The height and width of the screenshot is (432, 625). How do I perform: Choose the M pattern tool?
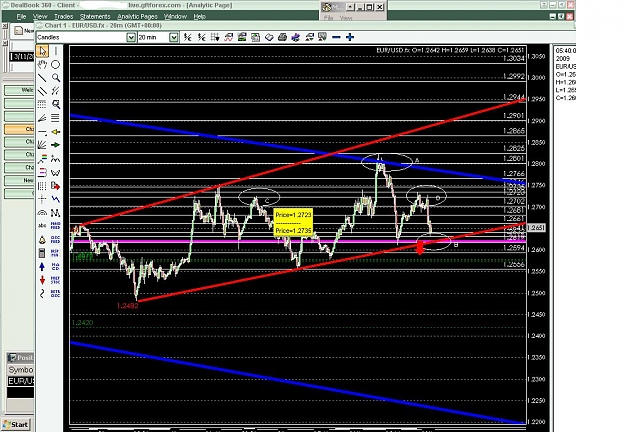(56, 212)
